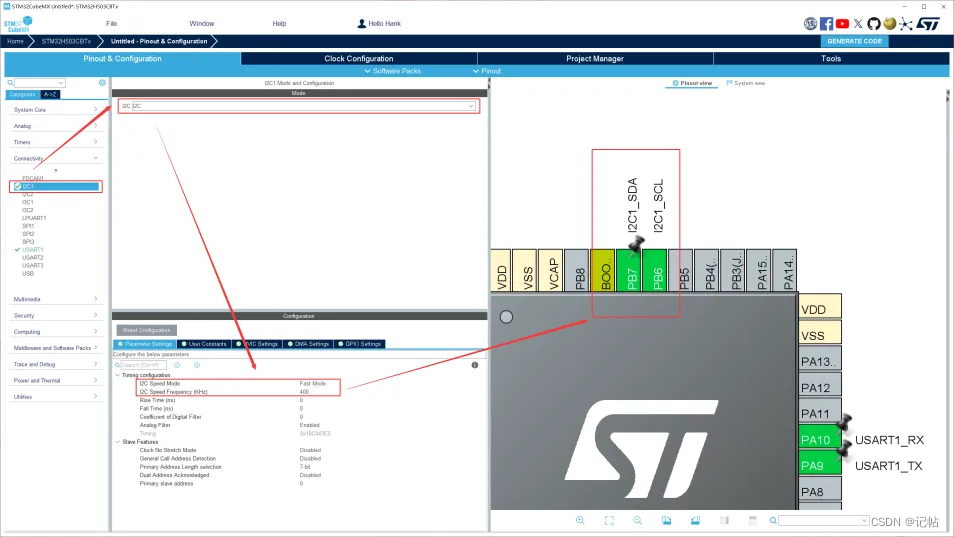Viewport: 954px width, 537px height.
Task: Select the green PB6 pin
Action: click(655, 271)
